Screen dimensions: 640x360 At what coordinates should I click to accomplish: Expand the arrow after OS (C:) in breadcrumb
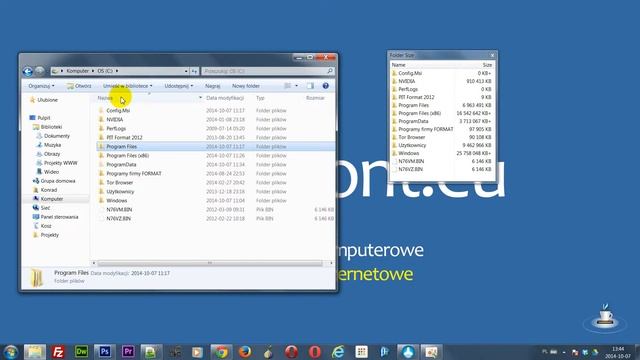coord(117,71)
